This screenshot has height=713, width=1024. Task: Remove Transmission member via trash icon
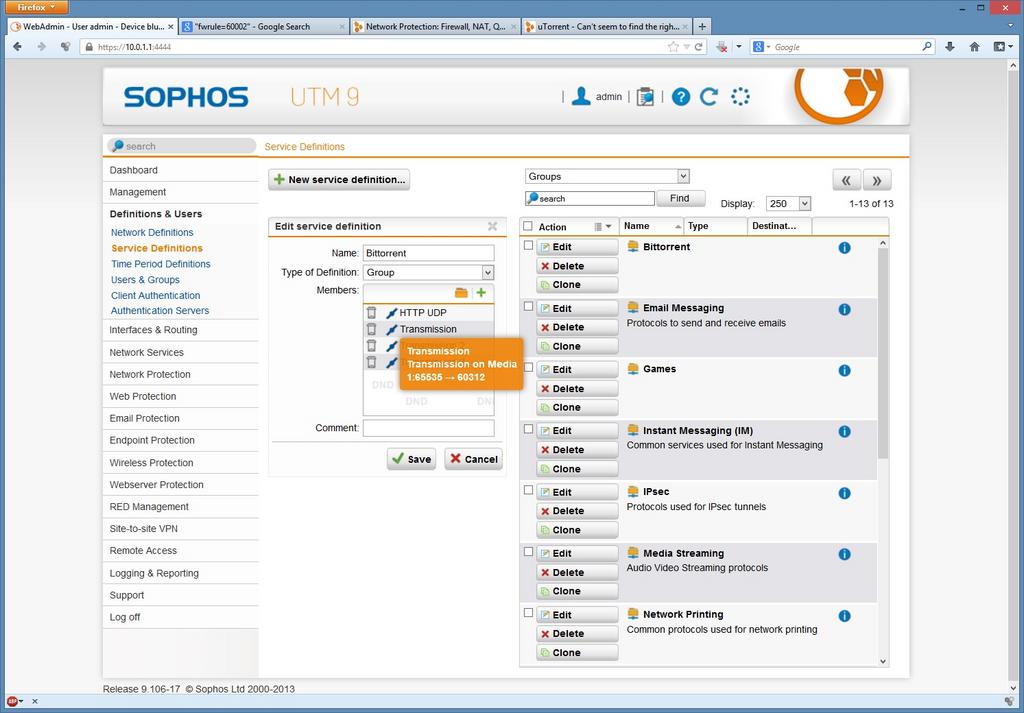[x=372, y=329]
